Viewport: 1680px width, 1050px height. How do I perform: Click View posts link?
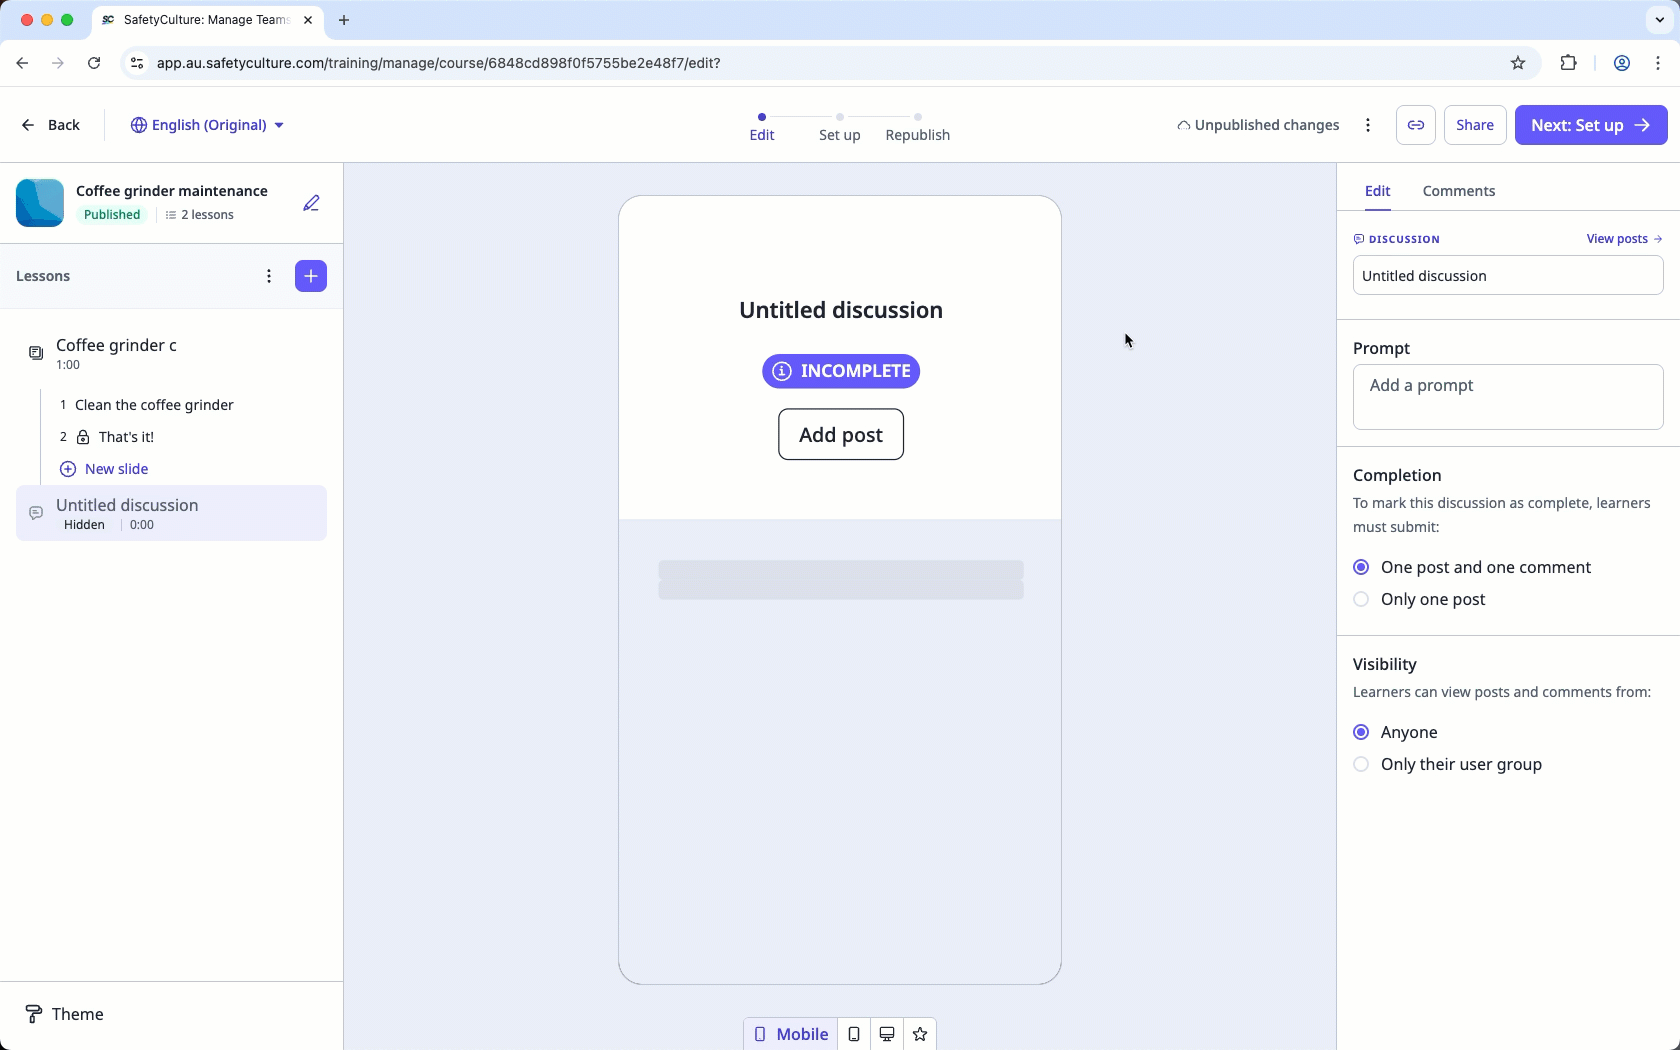coord(1624,239)
